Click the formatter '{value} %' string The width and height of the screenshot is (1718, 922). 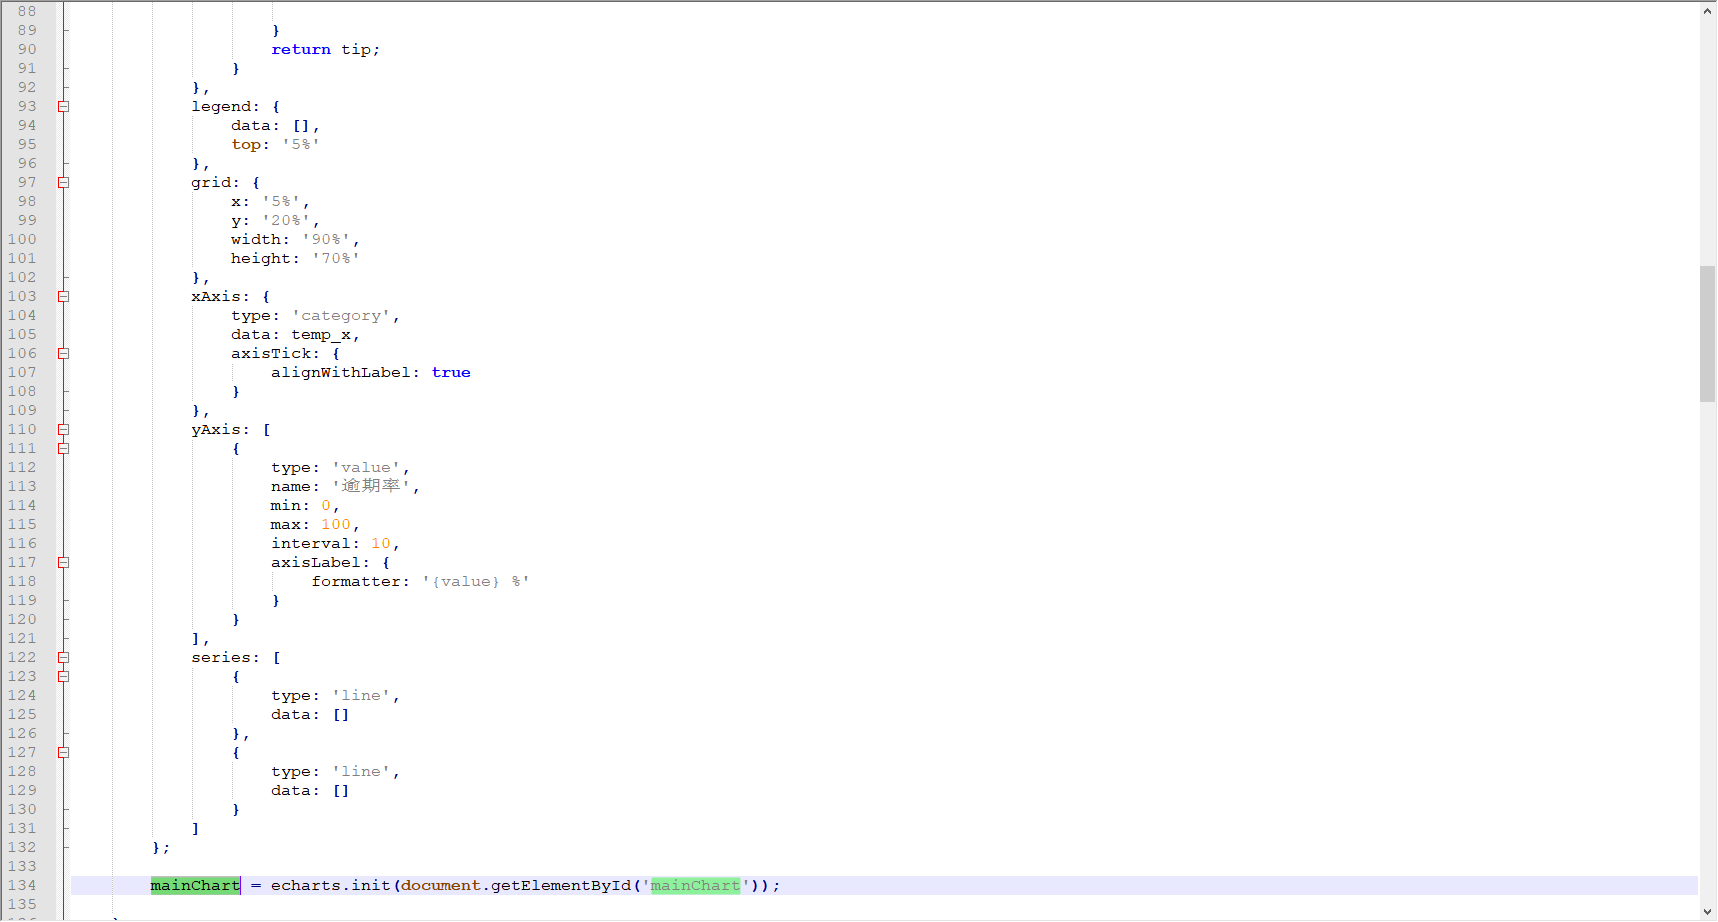[x=476, y=581]
